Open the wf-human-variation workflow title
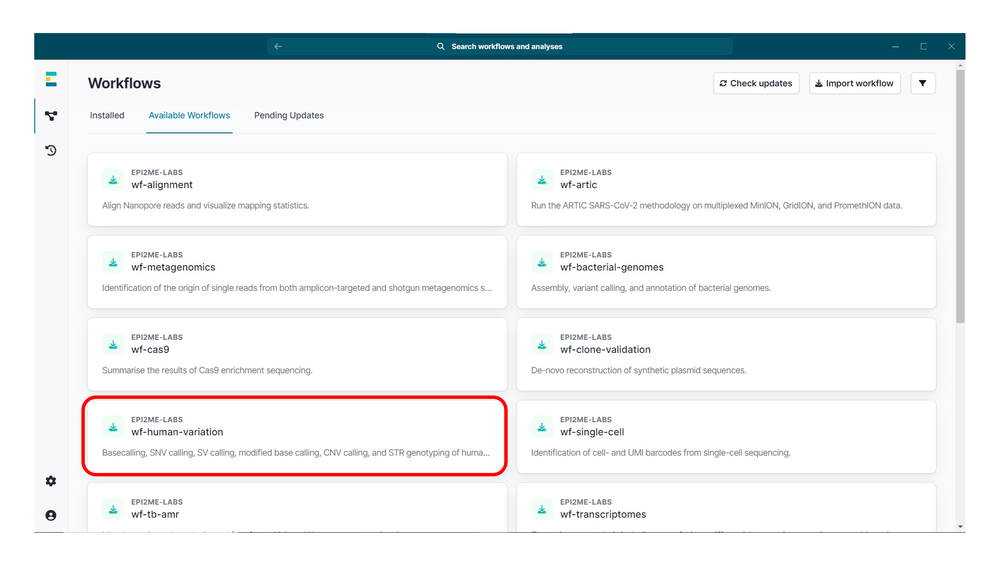 177,432
